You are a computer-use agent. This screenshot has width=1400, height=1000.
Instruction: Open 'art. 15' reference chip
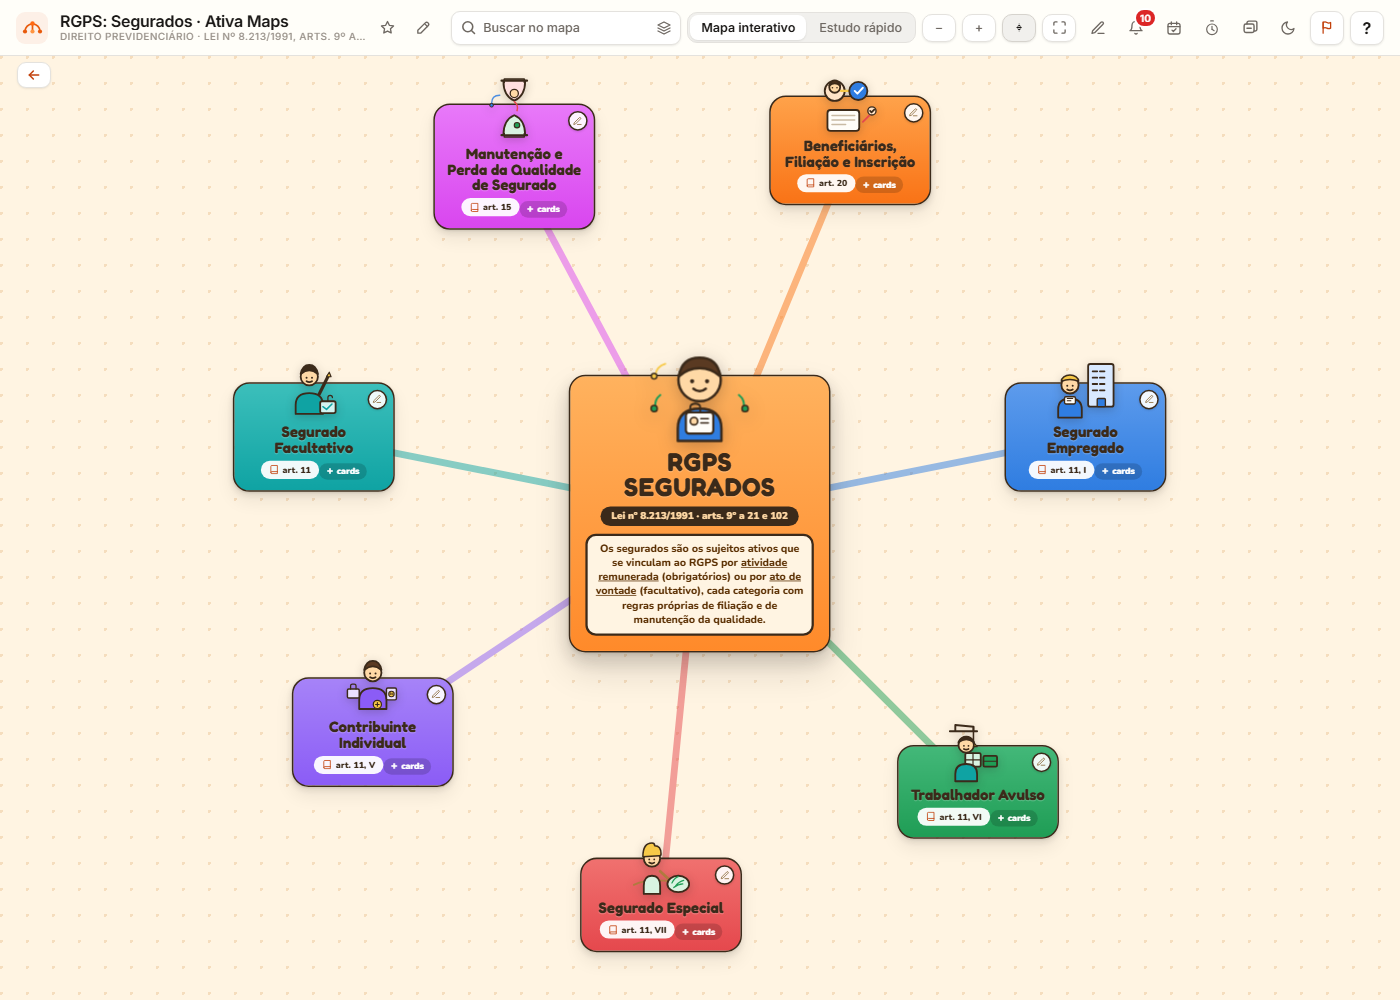pos(490,207)
